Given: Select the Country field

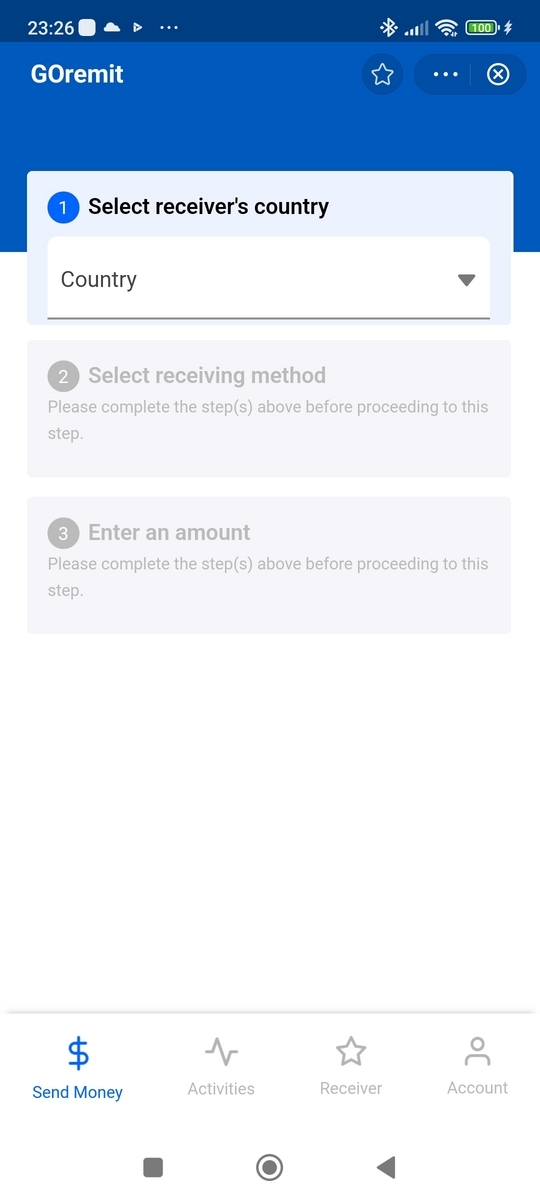Looking at the screenshot, I should (x=269, y=279).
